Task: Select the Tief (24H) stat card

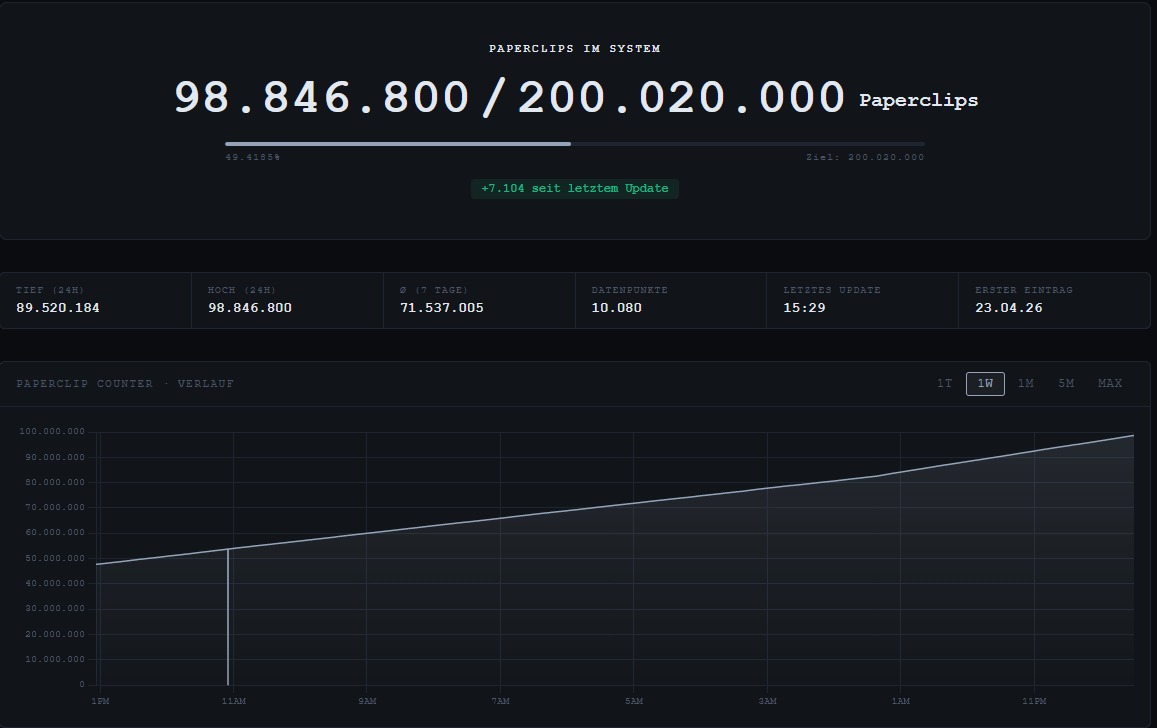Action: (x=96, y=300)
